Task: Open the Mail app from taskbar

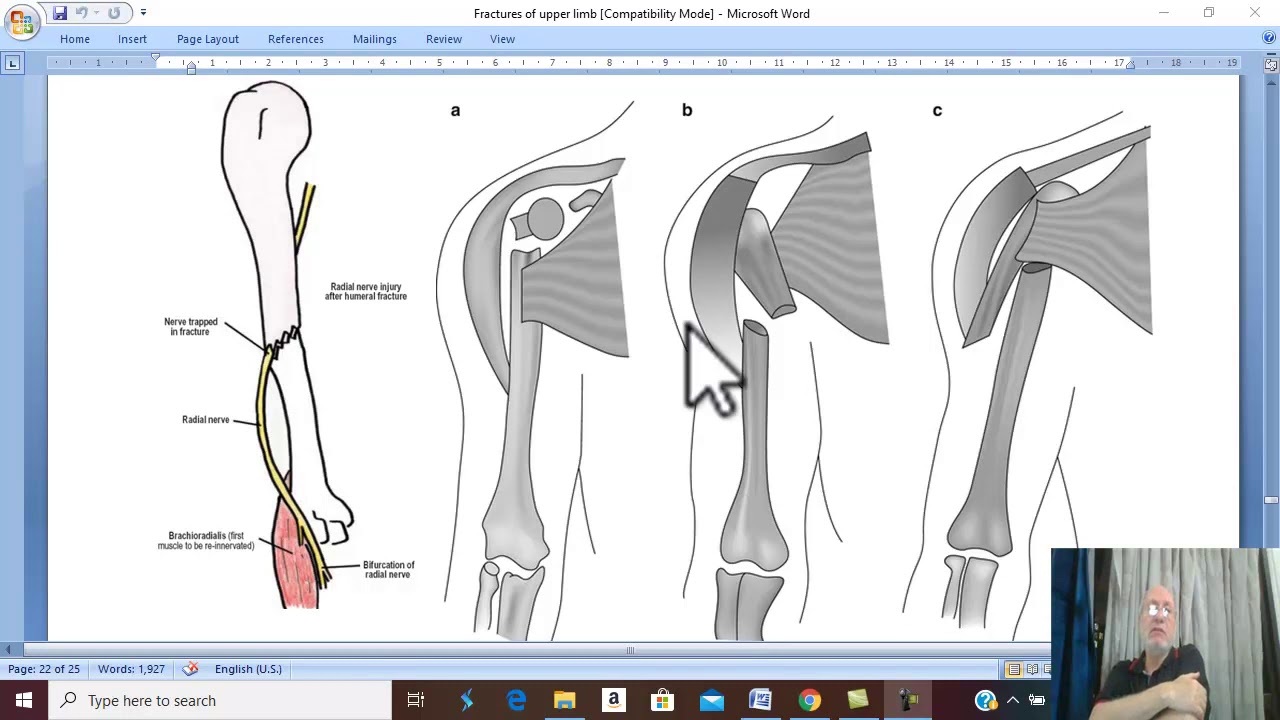Action: coord(712,700)
